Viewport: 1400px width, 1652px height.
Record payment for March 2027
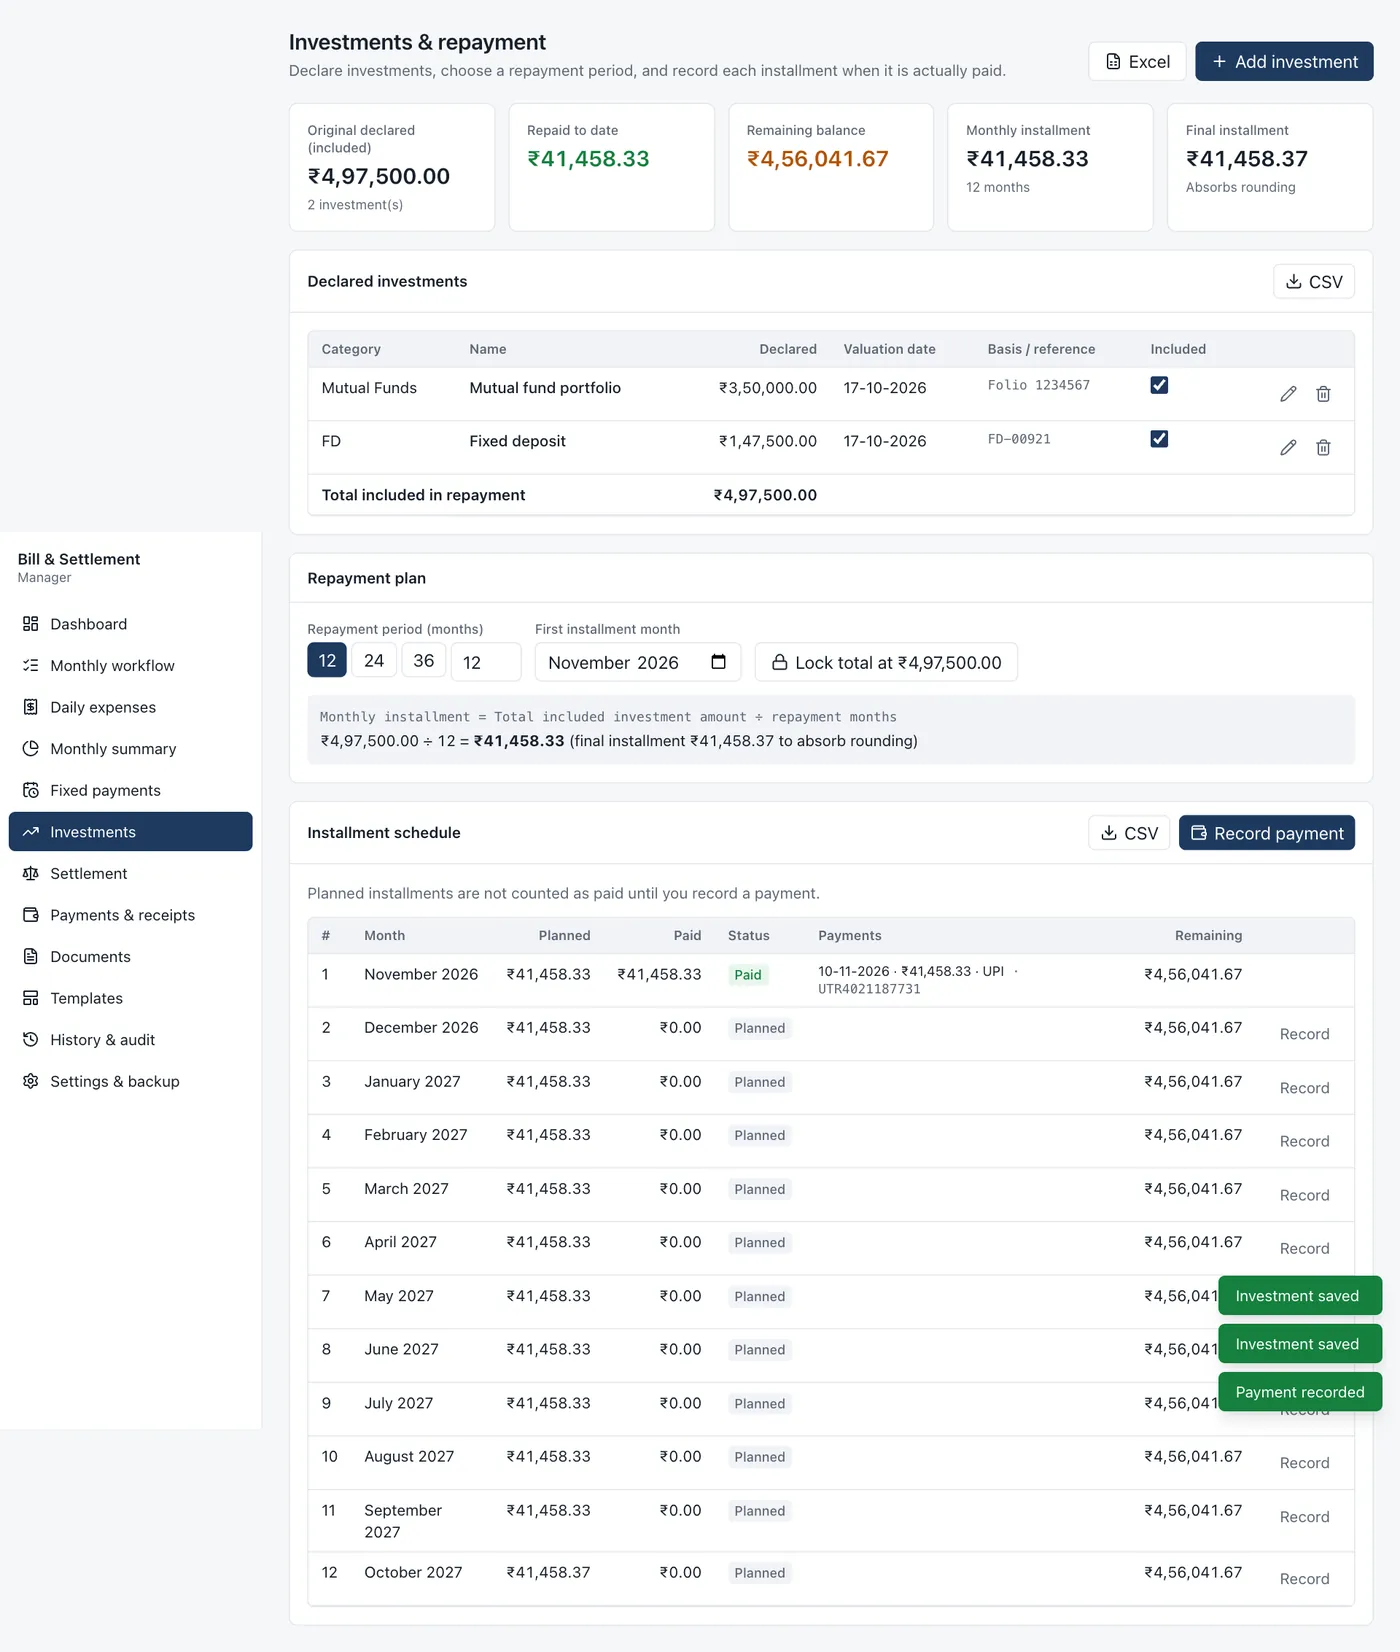[x=1304, y=1195]
